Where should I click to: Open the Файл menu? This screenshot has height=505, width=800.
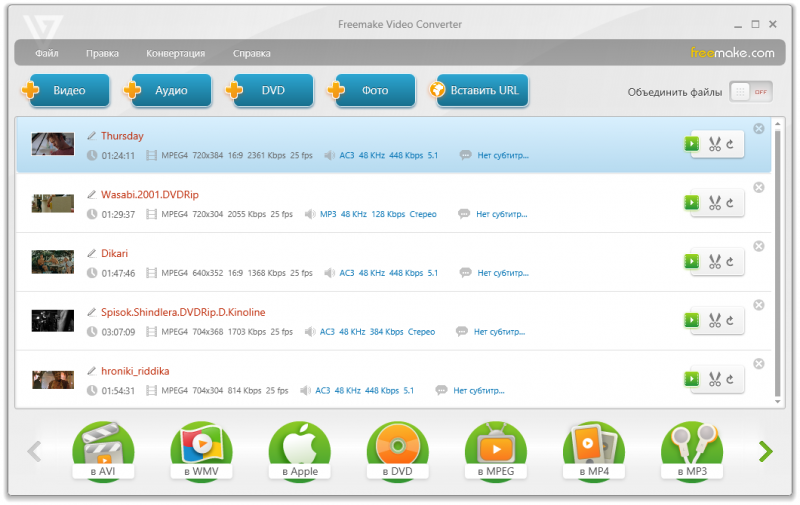tap(46, 53)
